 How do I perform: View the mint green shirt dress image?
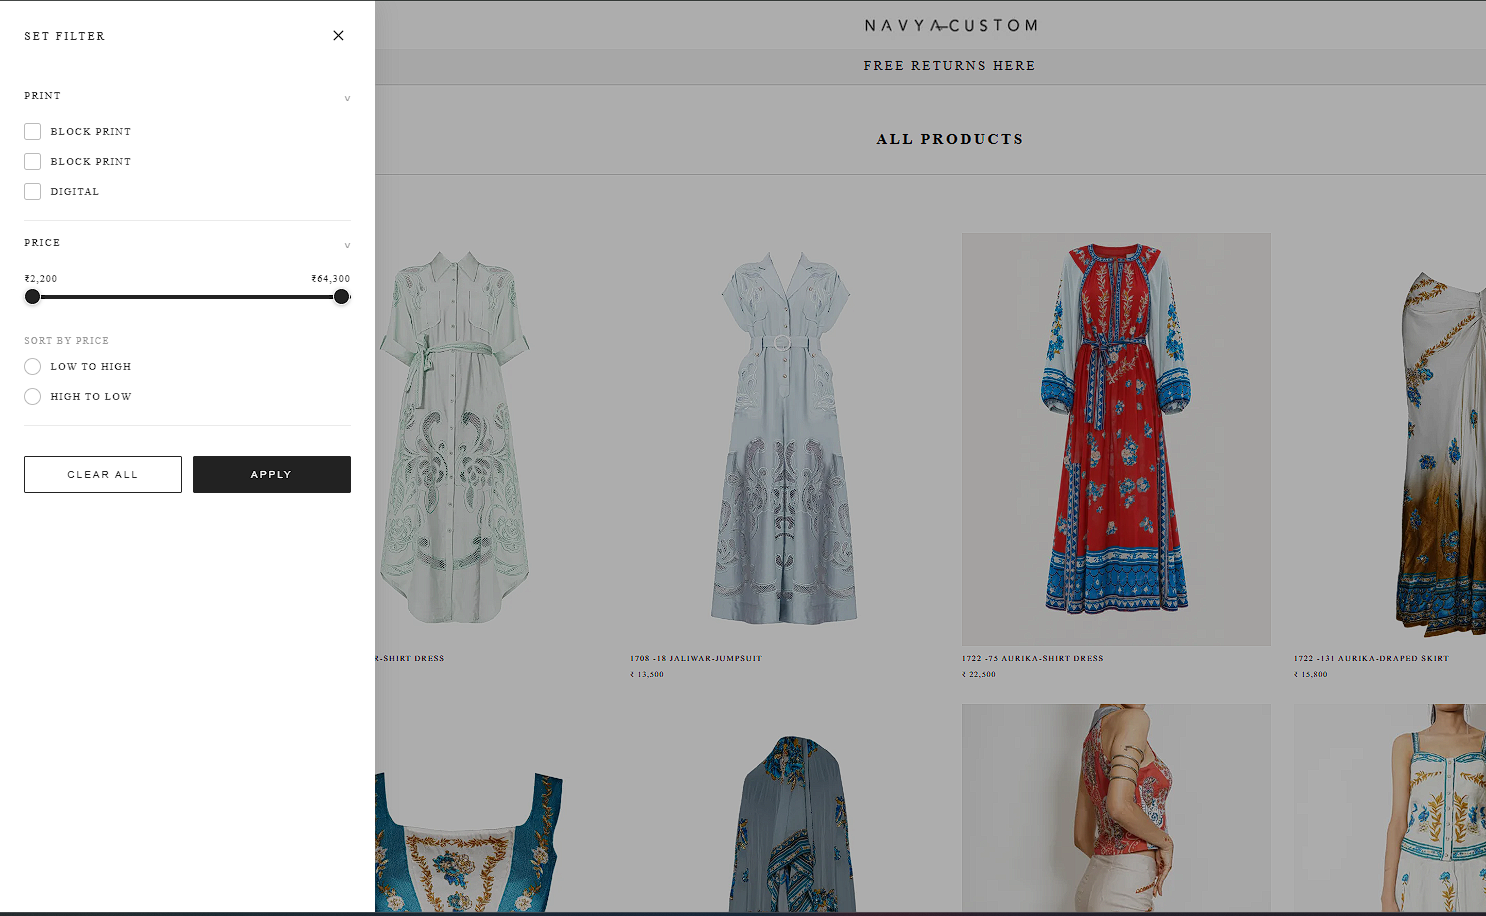(x=453, y=439)
